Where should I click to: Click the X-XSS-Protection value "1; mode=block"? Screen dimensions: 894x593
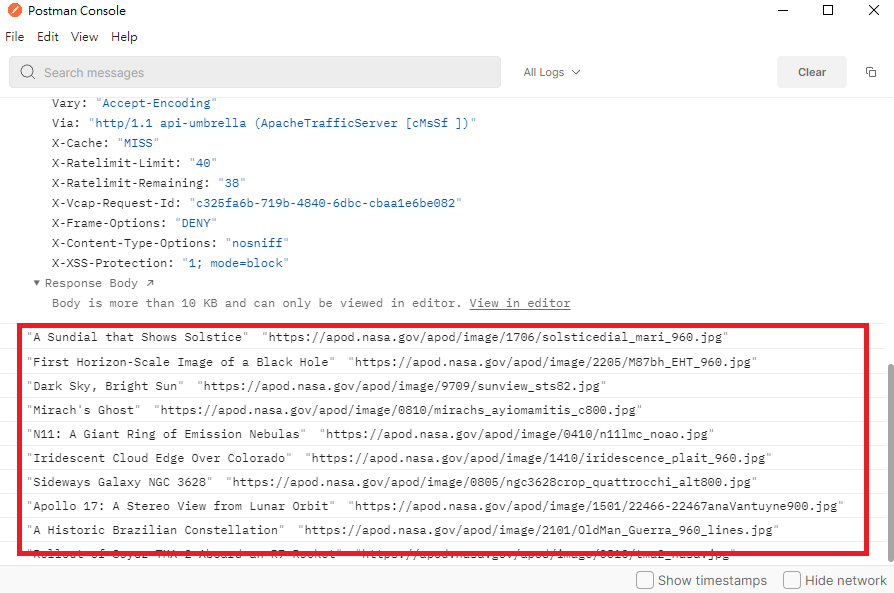[235, 263]
